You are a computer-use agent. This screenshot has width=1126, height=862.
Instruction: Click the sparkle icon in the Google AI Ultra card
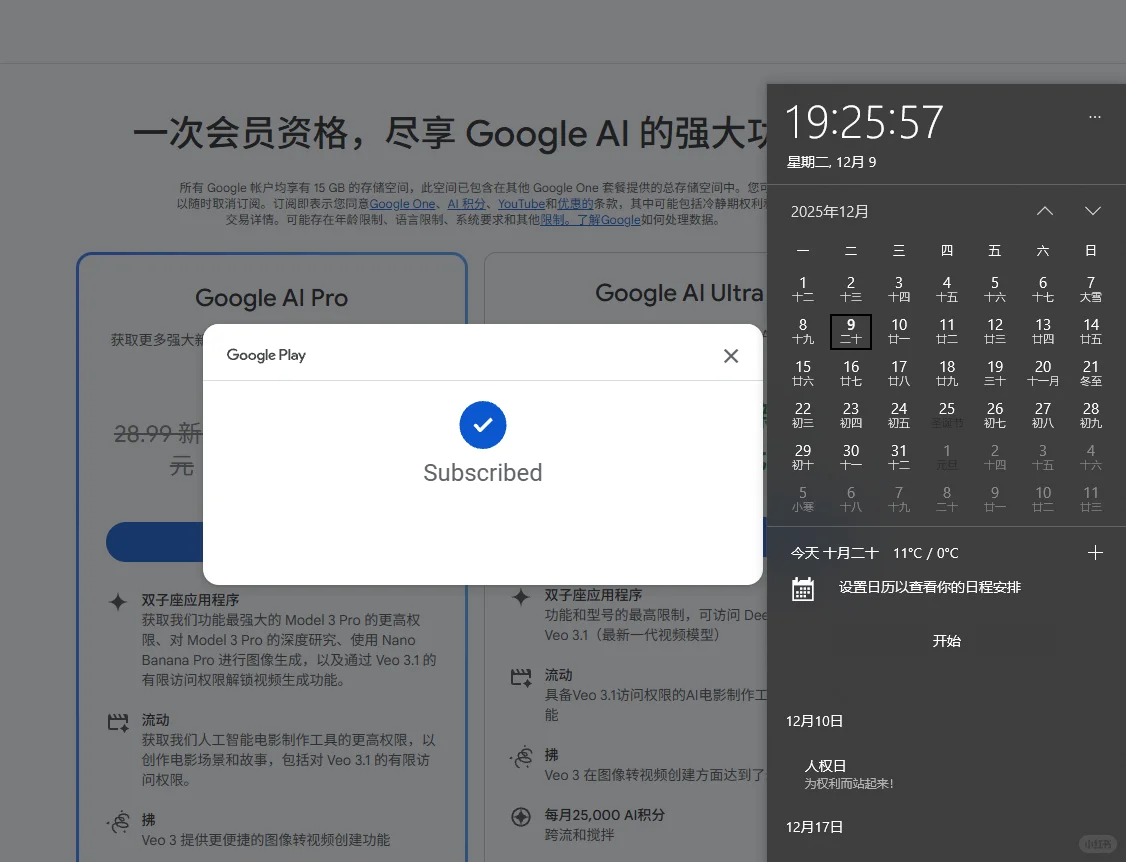point(521,597)
